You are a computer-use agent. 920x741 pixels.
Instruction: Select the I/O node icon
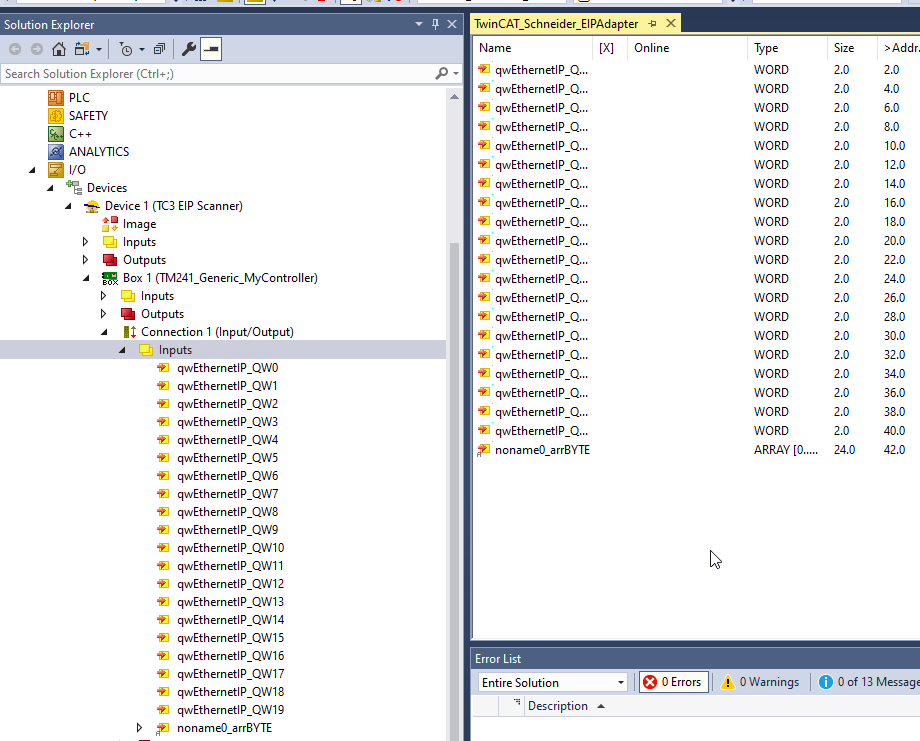(x=56, y=170)
